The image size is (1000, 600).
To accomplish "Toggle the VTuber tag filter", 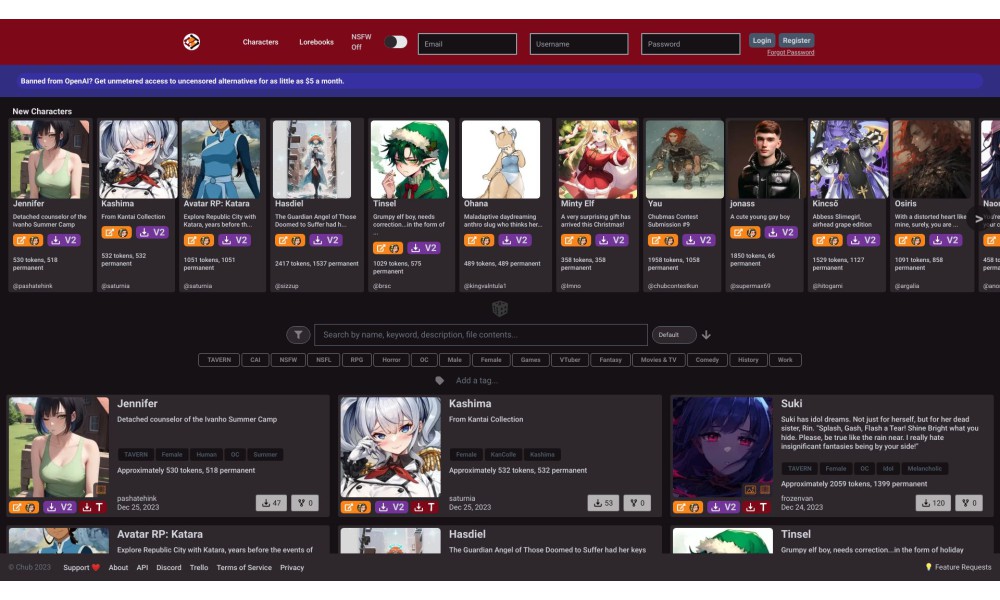I will [x=570, y=360].
